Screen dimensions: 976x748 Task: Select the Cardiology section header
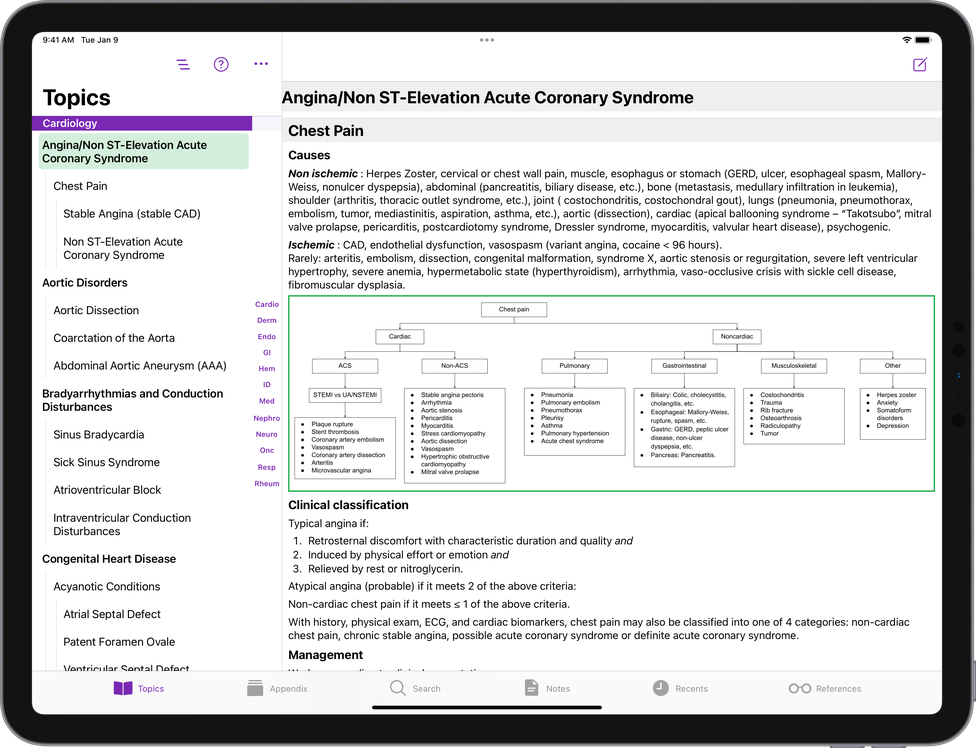[x=142, y=123]
